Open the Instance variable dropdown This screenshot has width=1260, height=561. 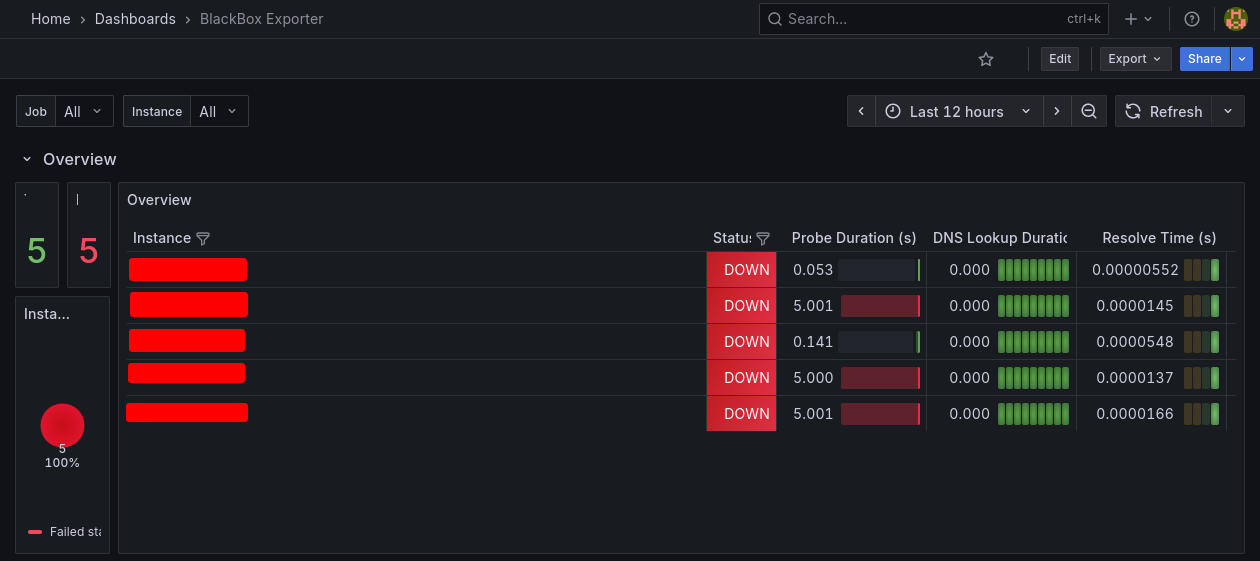[x=218, y=112]
